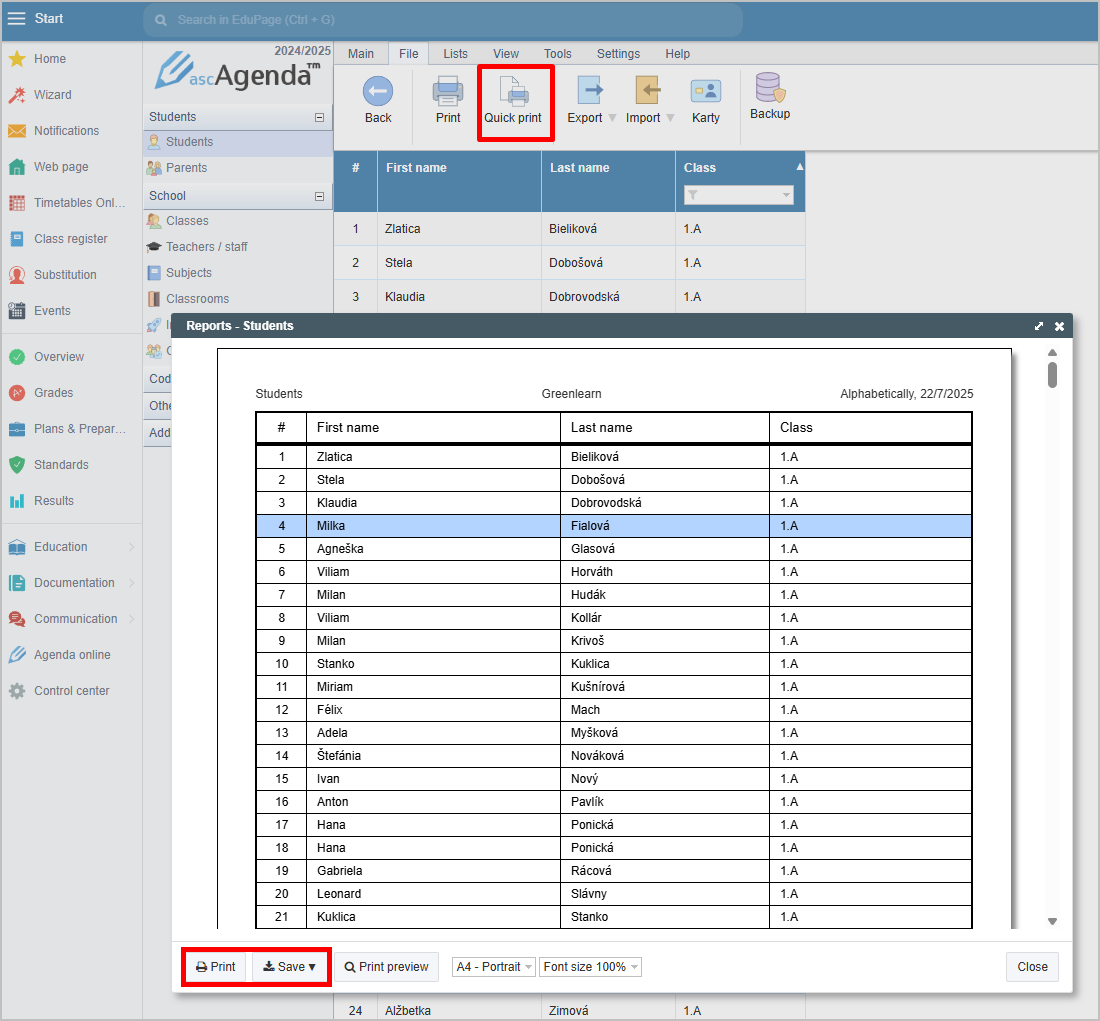Viewport: 1100px width, 1021px height.
Task: Expand the Reports dialog to fullscreen
Action: pos(1039,326)
